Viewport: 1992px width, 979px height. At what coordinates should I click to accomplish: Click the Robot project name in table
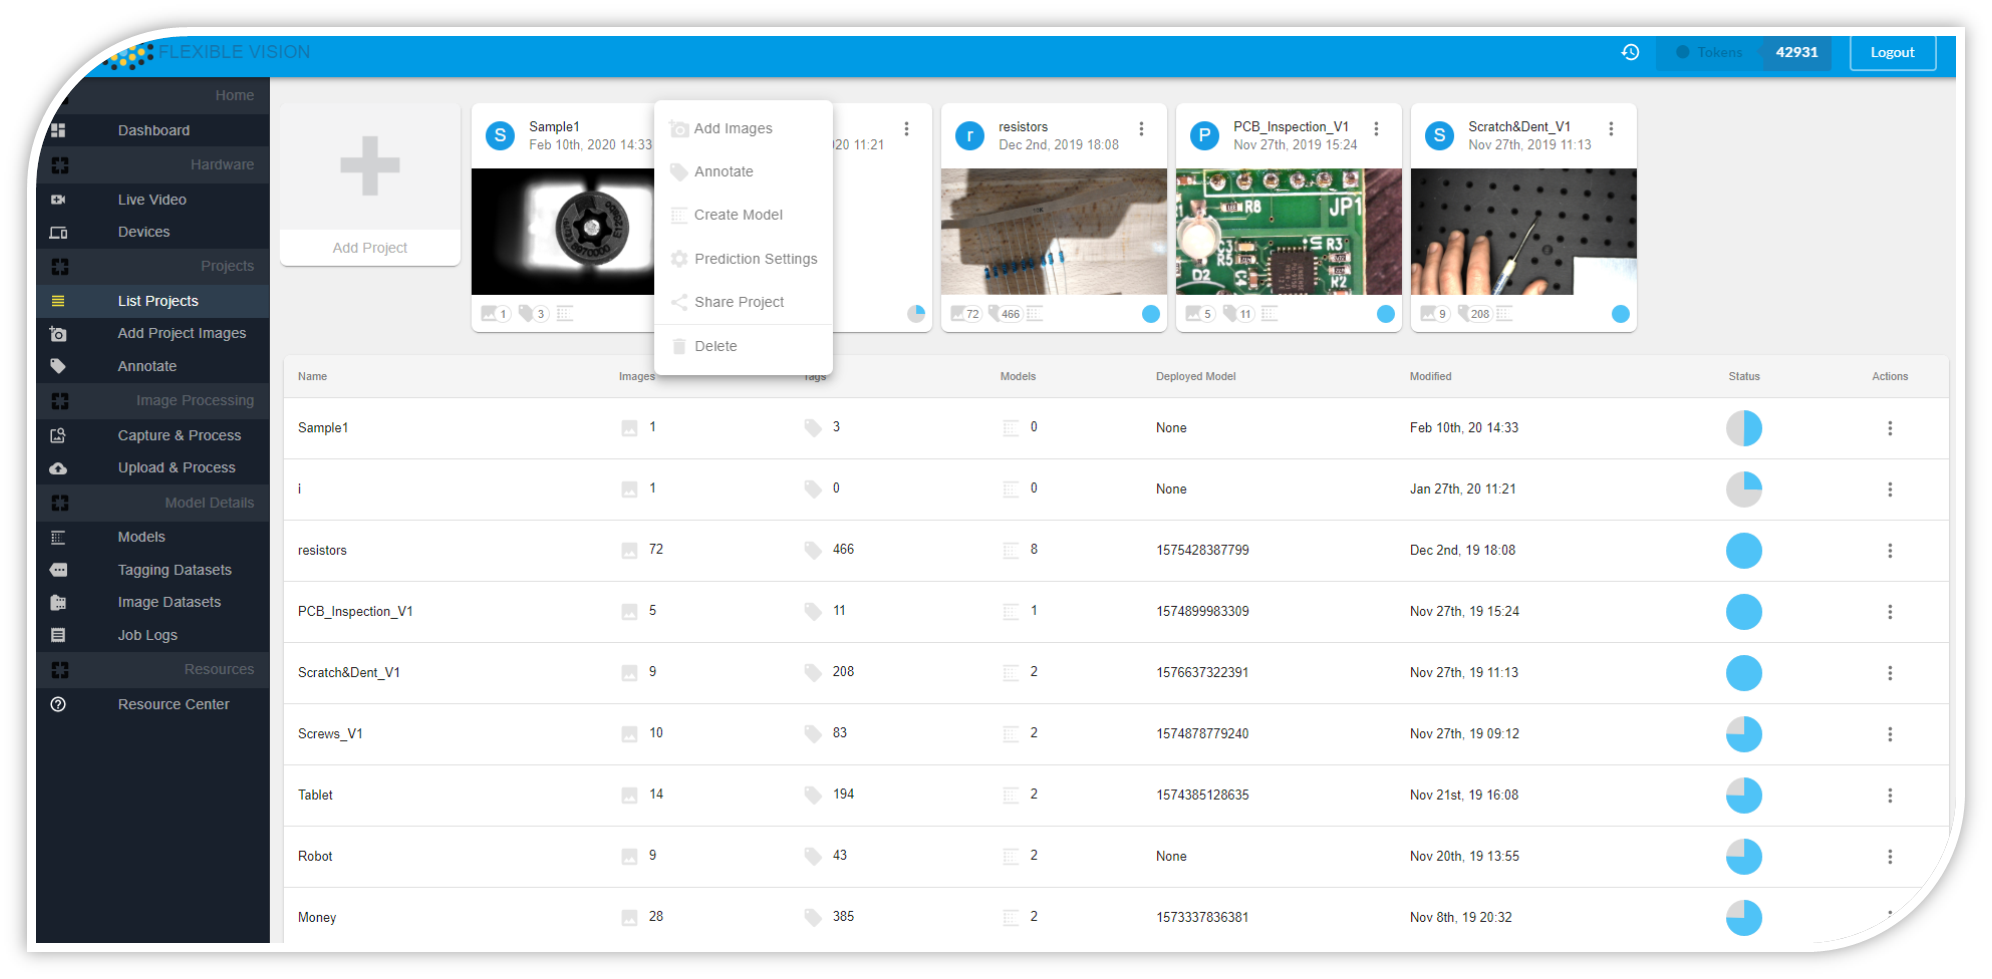click(x=314, y=857)
